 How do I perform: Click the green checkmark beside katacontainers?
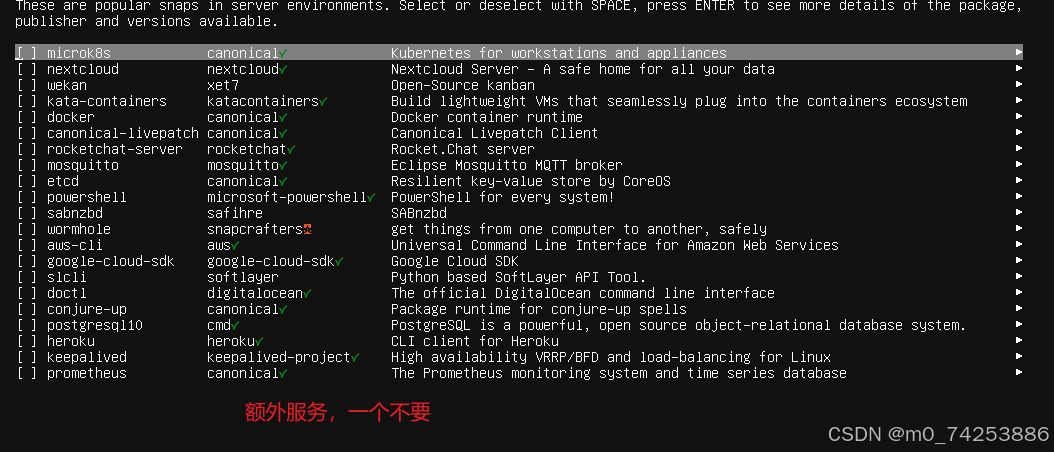323,102
